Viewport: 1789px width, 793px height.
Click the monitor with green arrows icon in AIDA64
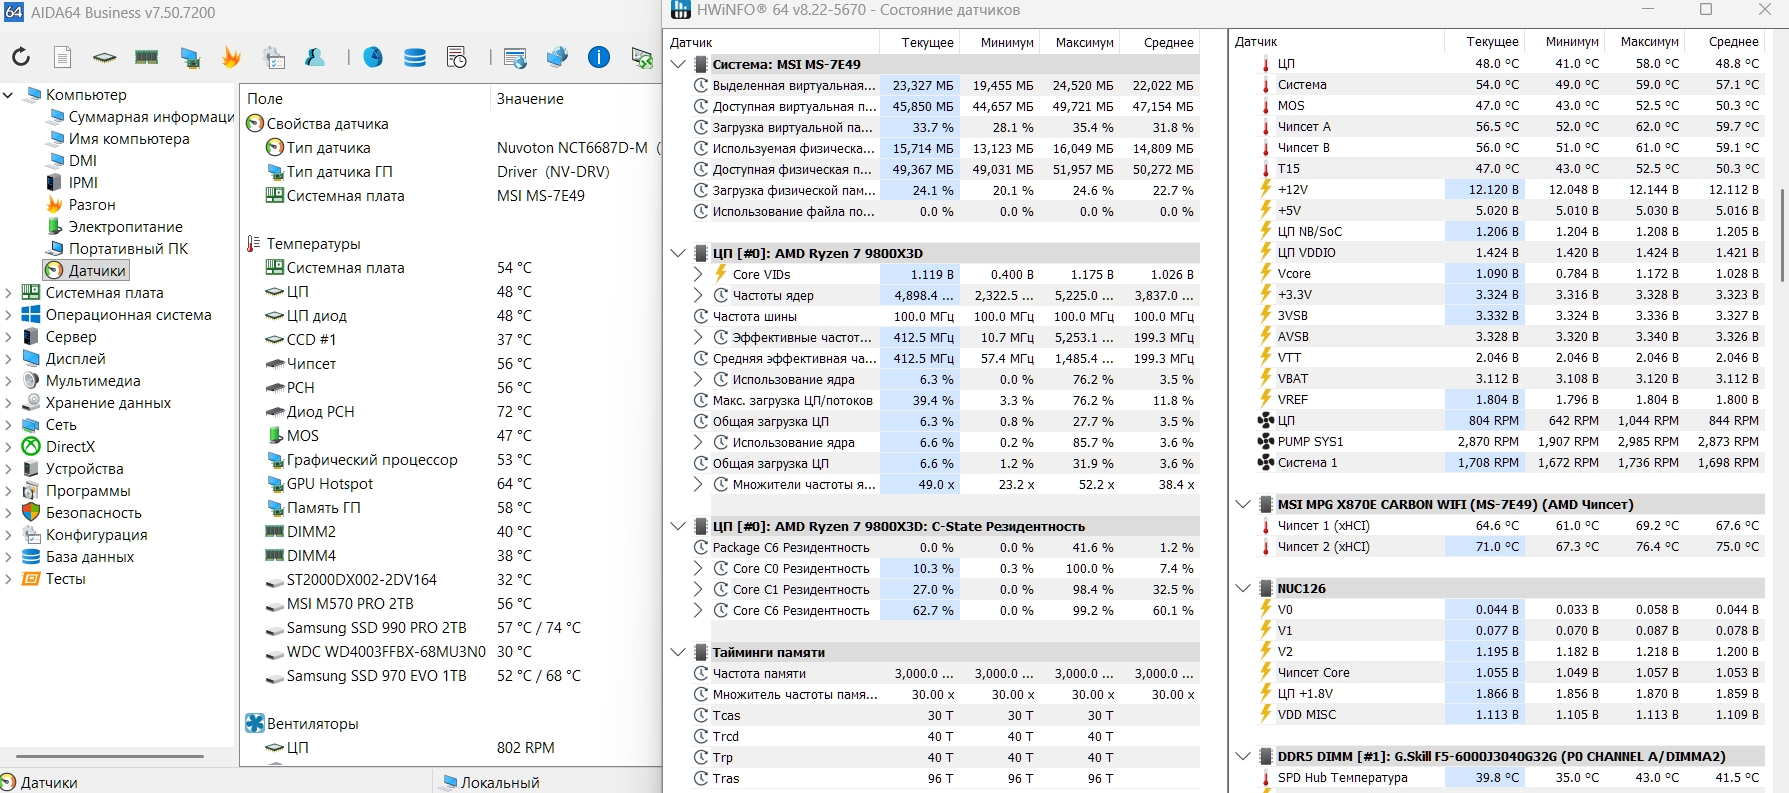pyautogui.click(x=641, y=57)
